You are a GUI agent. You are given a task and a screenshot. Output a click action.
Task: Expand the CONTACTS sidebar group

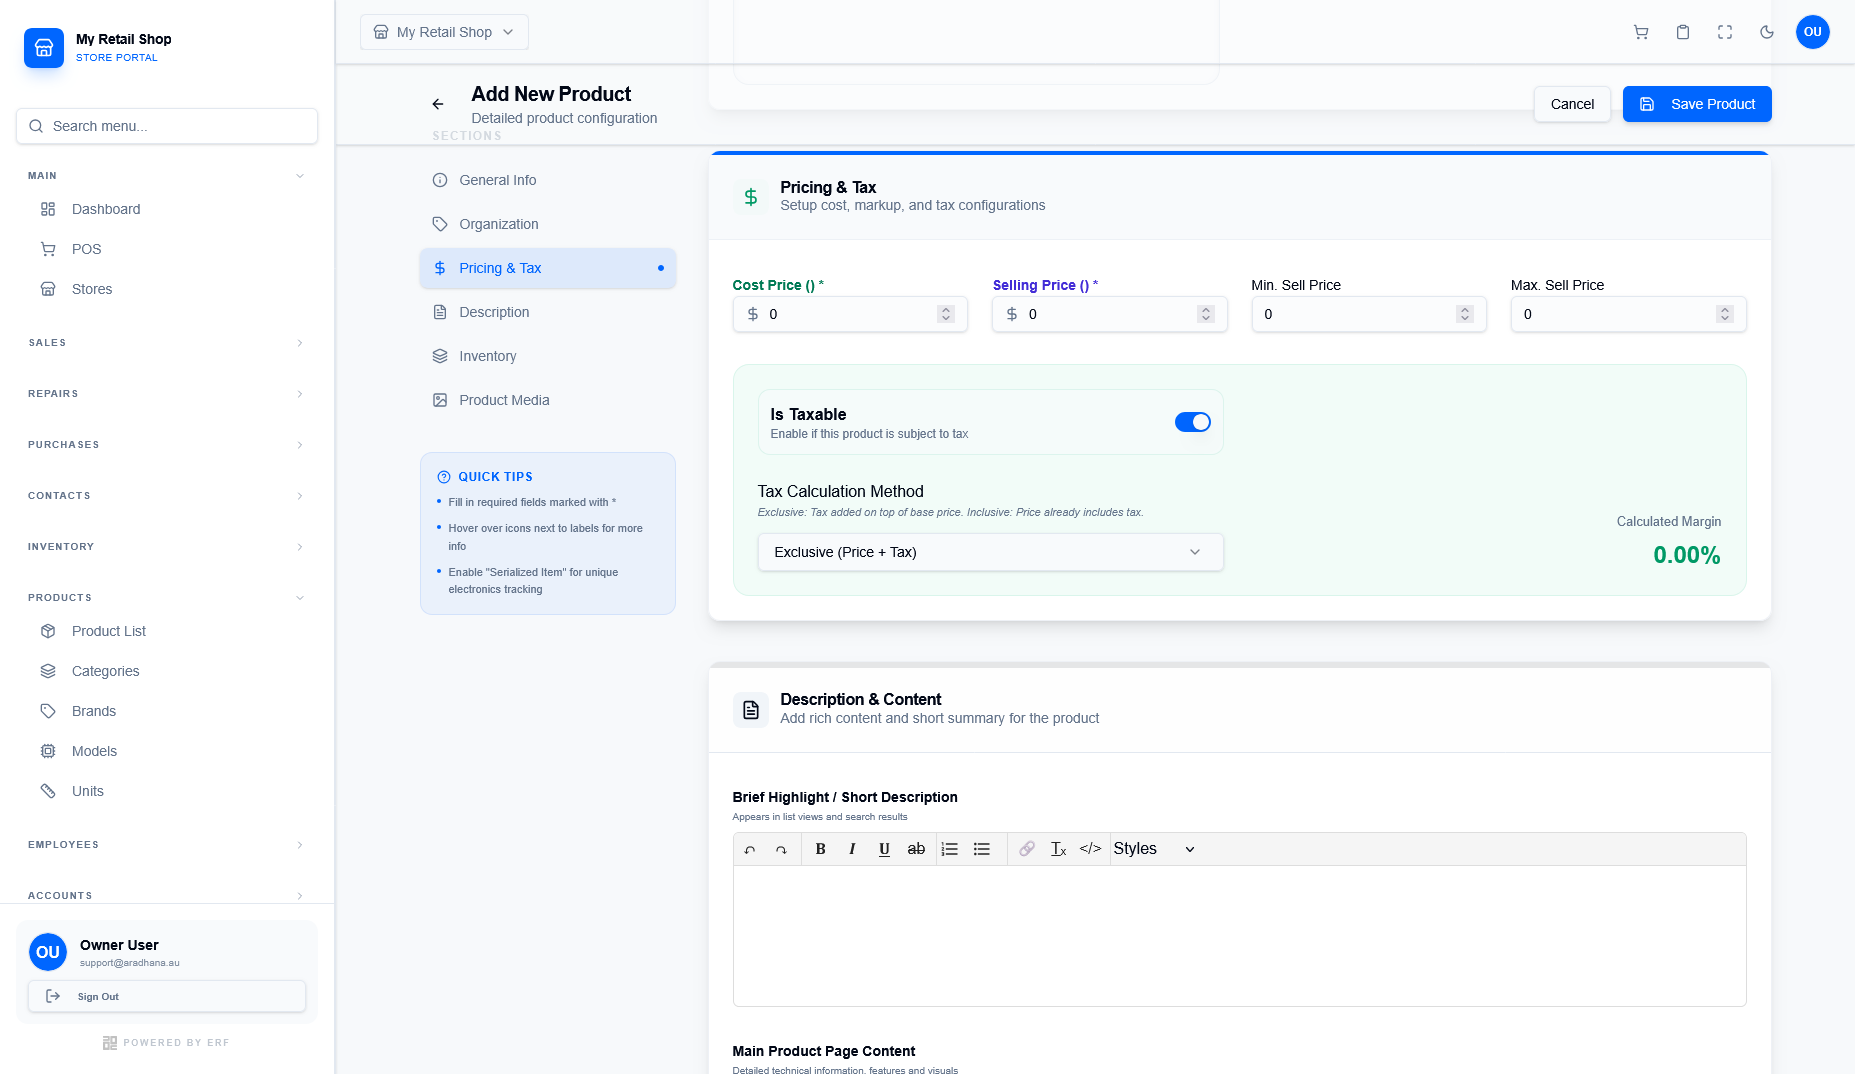167,496
